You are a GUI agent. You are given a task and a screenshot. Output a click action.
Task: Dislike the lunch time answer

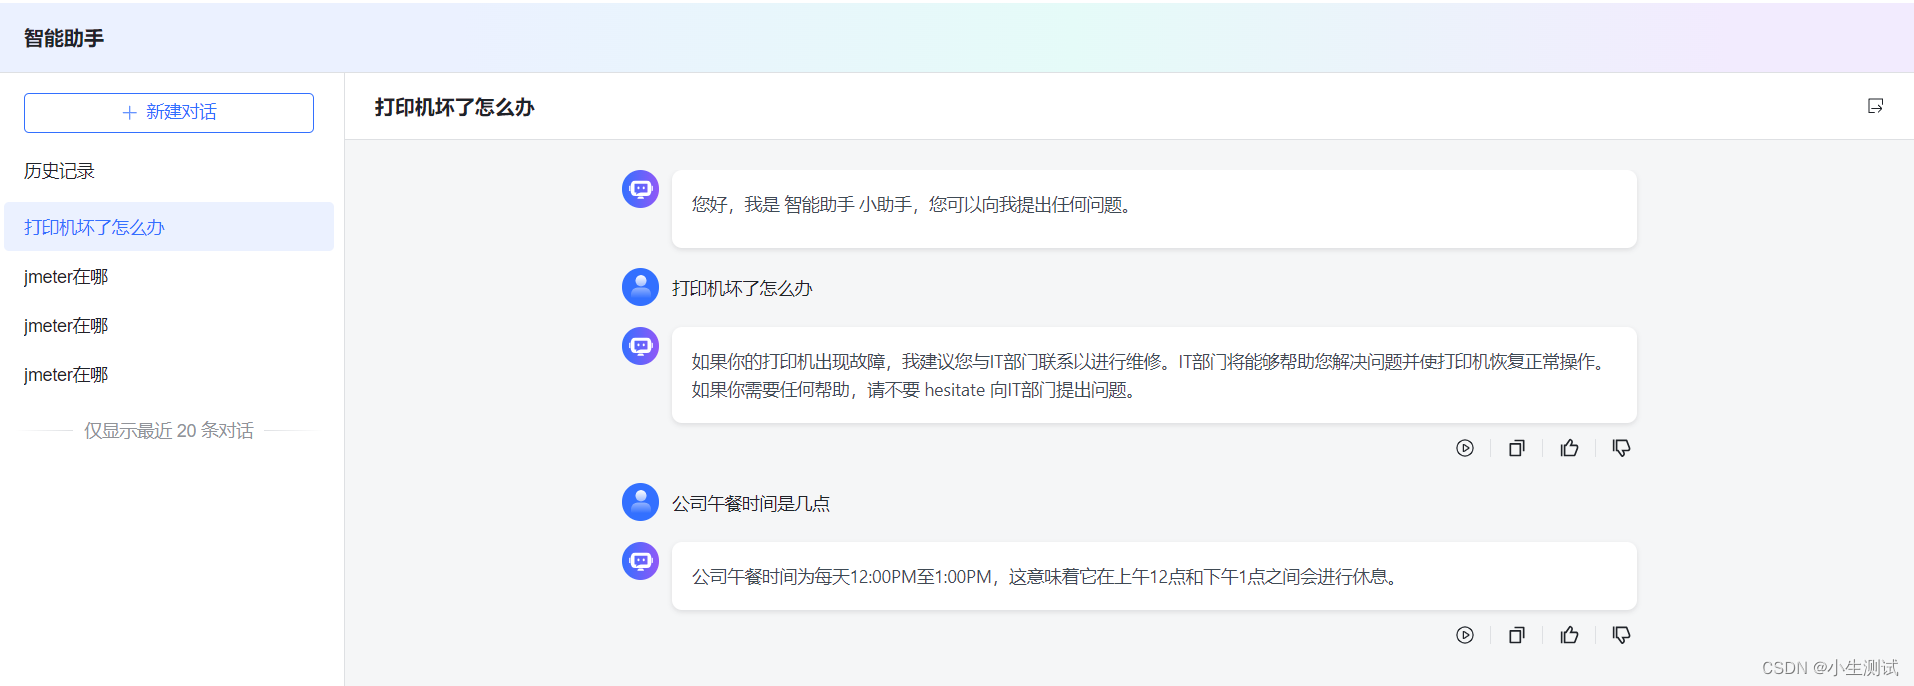[1621, 635]
